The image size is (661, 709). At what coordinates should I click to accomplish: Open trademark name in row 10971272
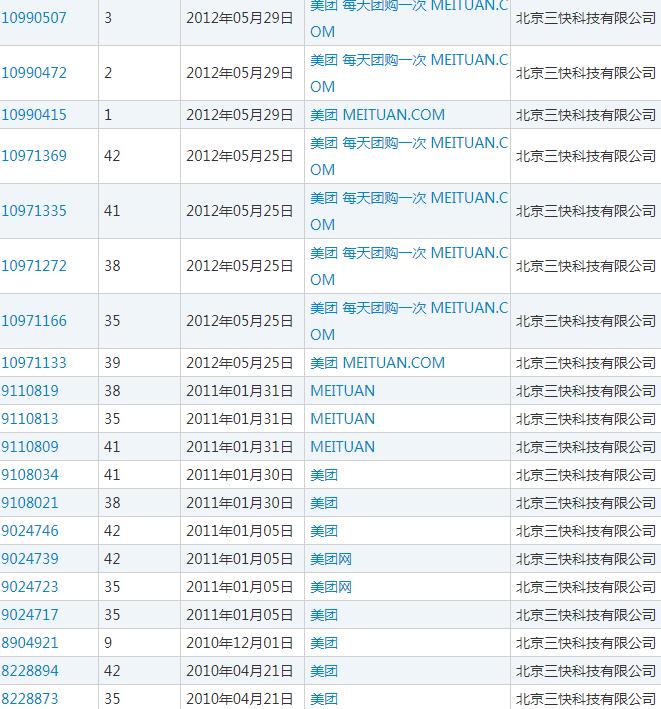click(x=409, y=266)
